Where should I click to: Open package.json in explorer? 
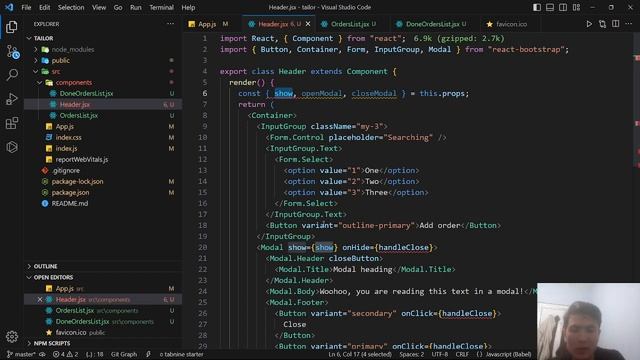(103, 193)
